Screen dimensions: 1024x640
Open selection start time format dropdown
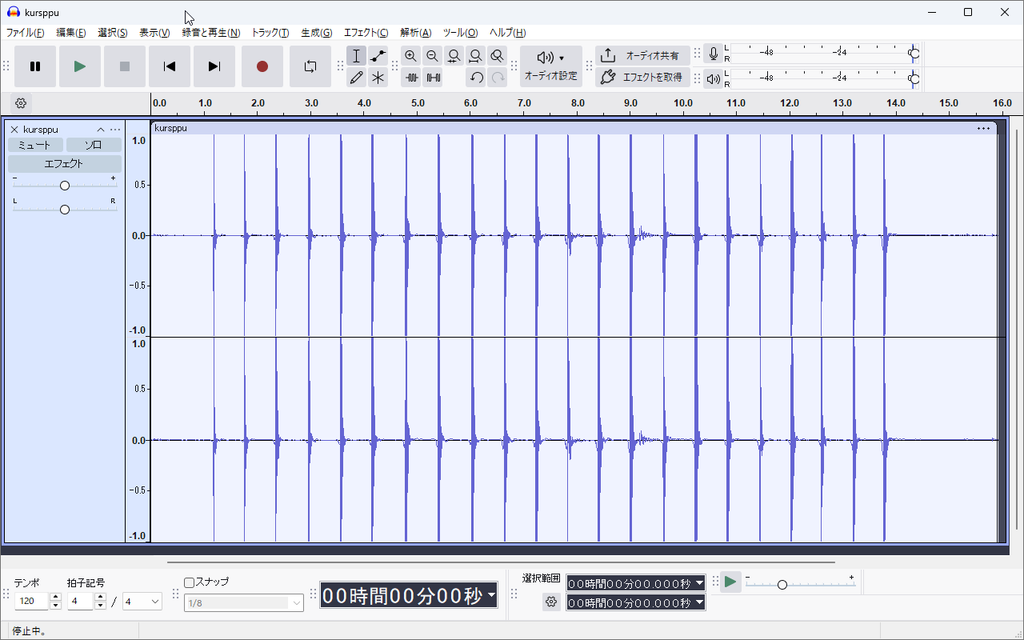[x=699, y=583]
